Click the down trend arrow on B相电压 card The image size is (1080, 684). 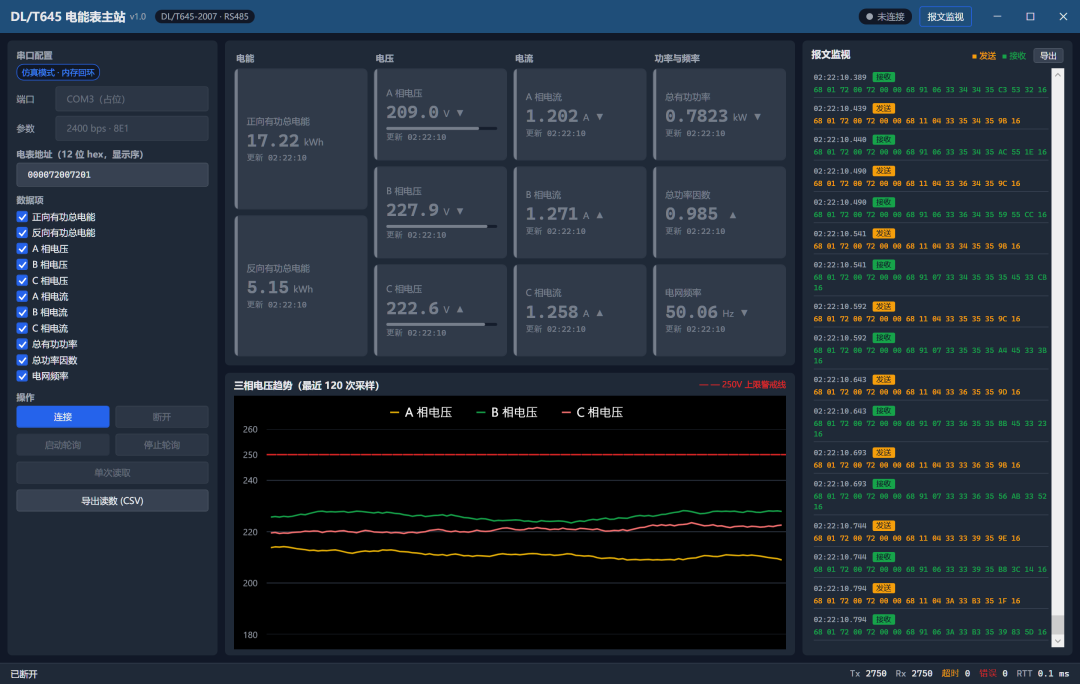point(460,211)
